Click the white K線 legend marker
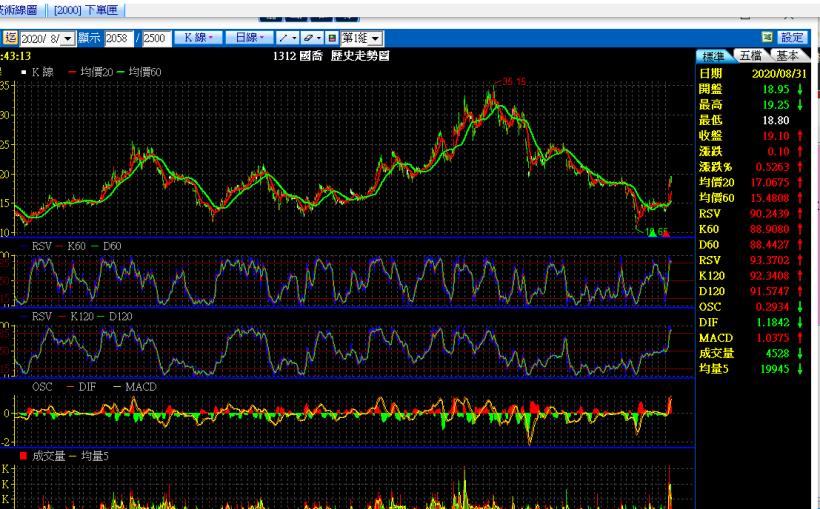The width and height of the screenshot is (820, 509). click(x=23, y=72)
